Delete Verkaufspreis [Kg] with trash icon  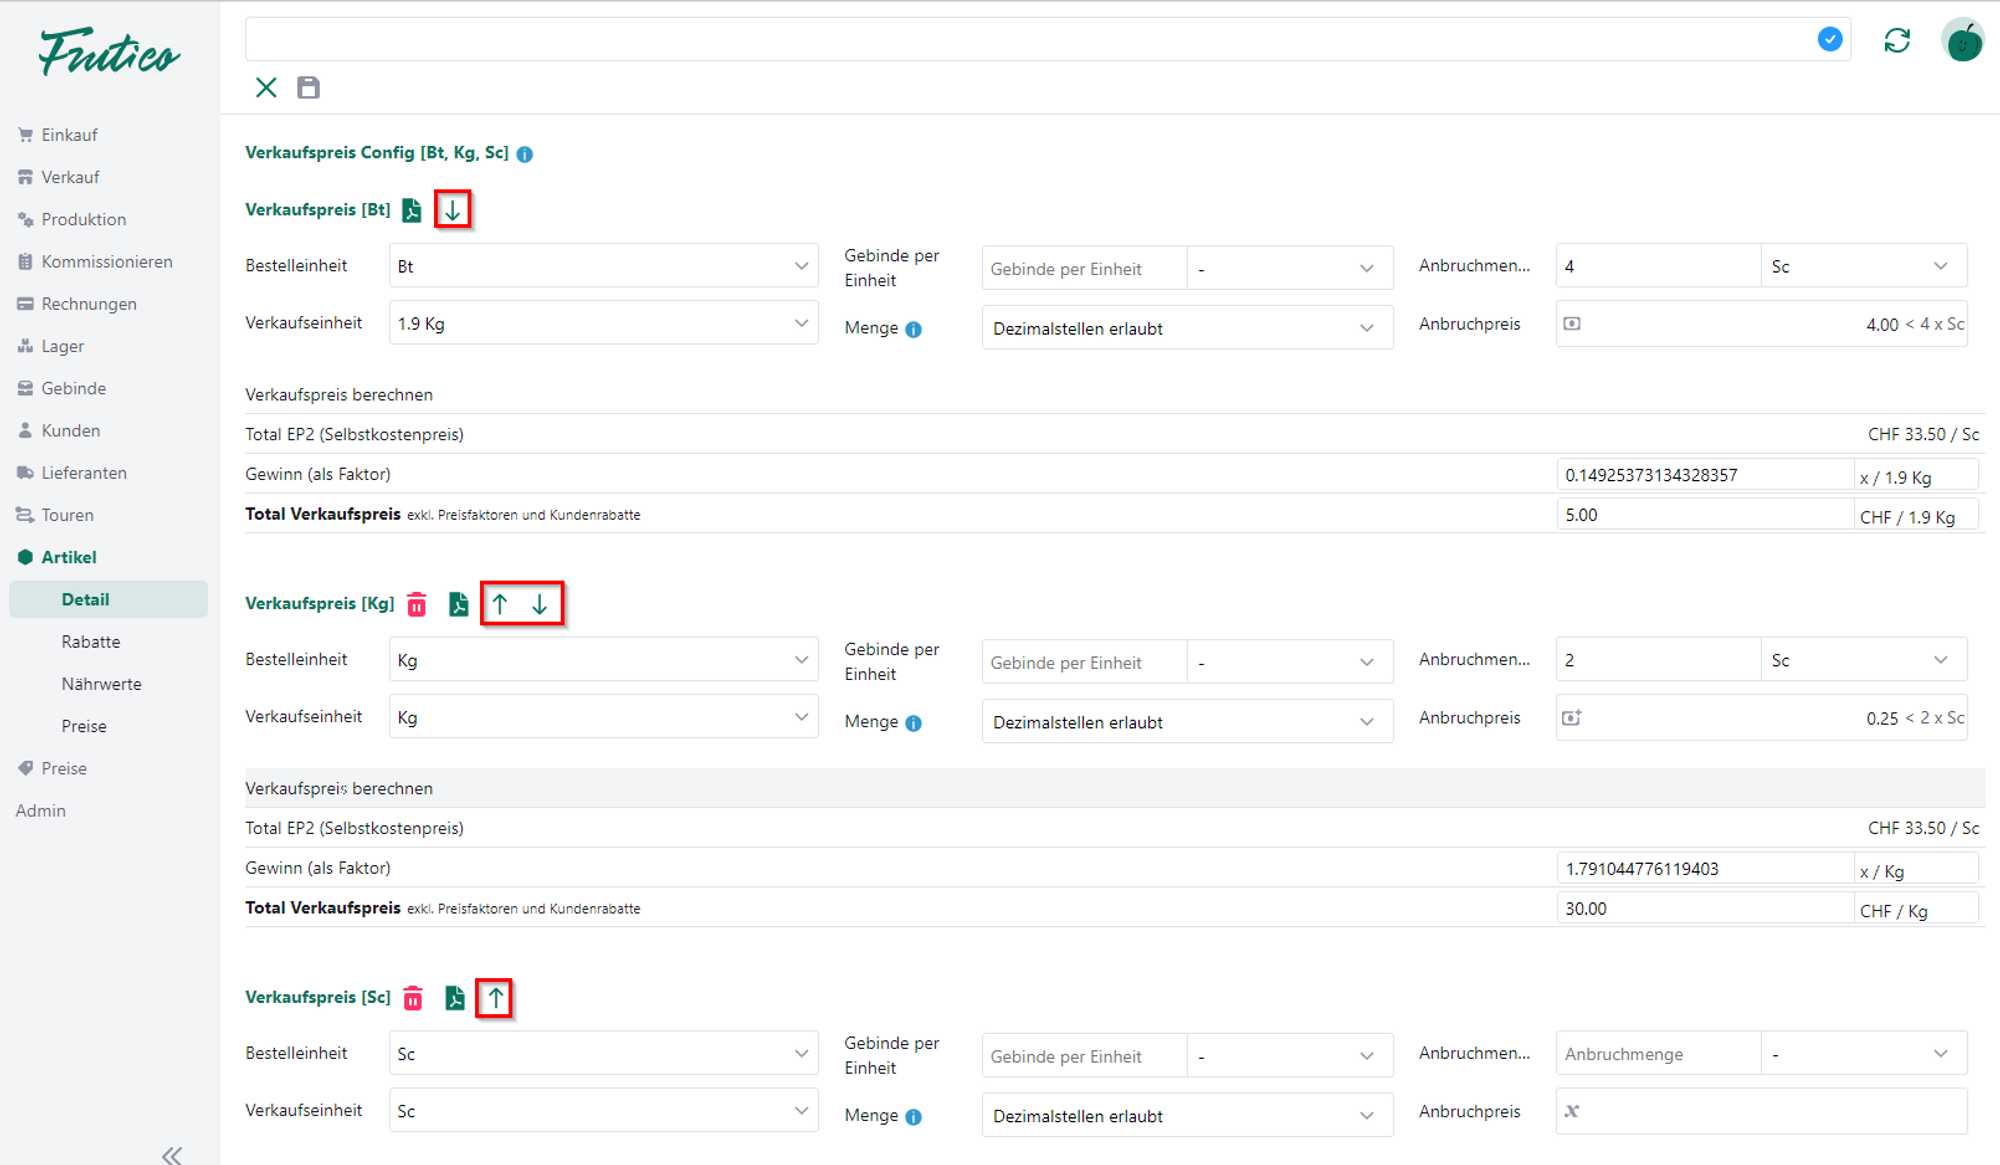click(x=417, y=604)
